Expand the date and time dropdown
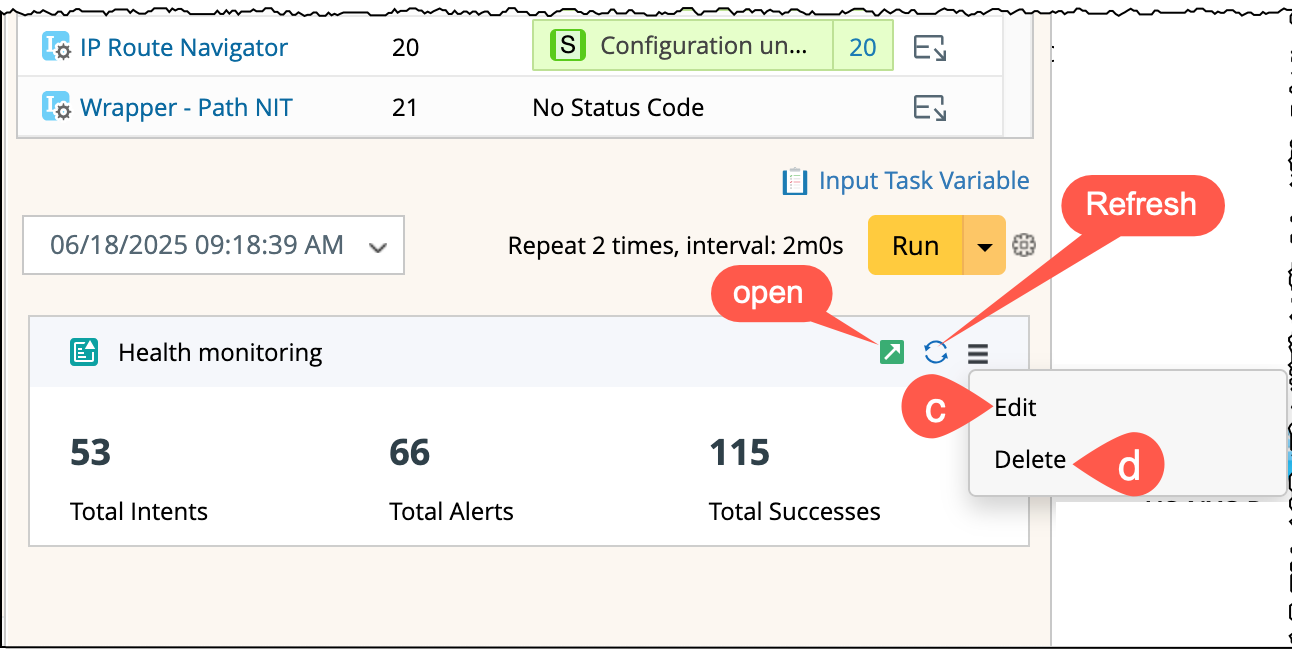The width and height of the screenshot is (1292, 654). click(x=377, y=246)
